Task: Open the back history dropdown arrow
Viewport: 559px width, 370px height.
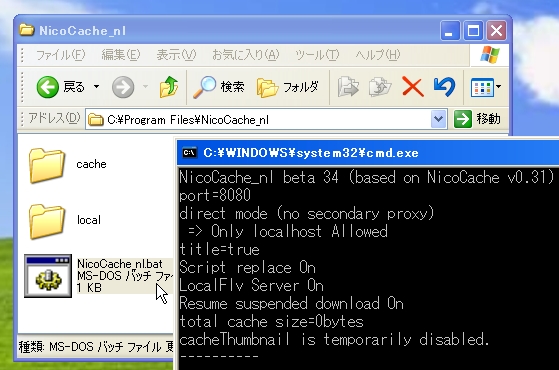Action: coord(96,87)
